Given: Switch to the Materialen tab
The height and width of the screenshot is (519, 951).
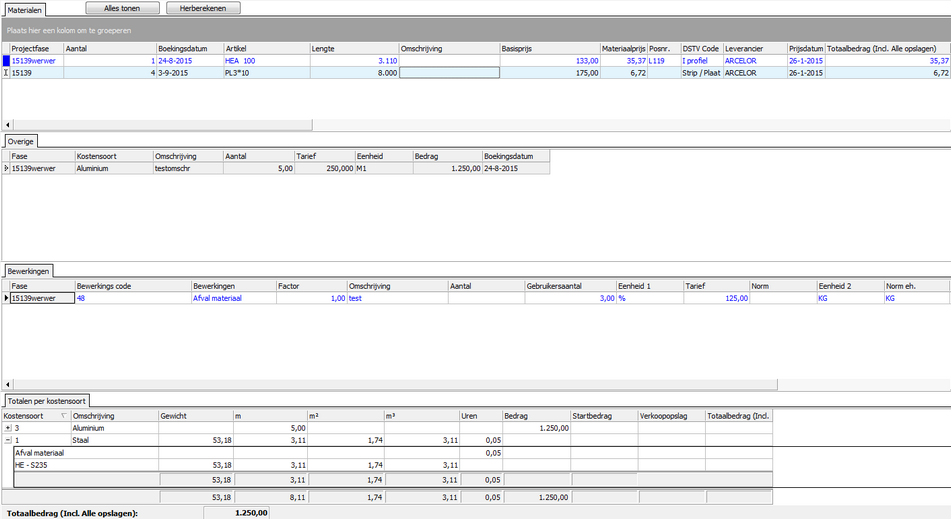Looking at the screenshot, I should click(x=24, y=10).
